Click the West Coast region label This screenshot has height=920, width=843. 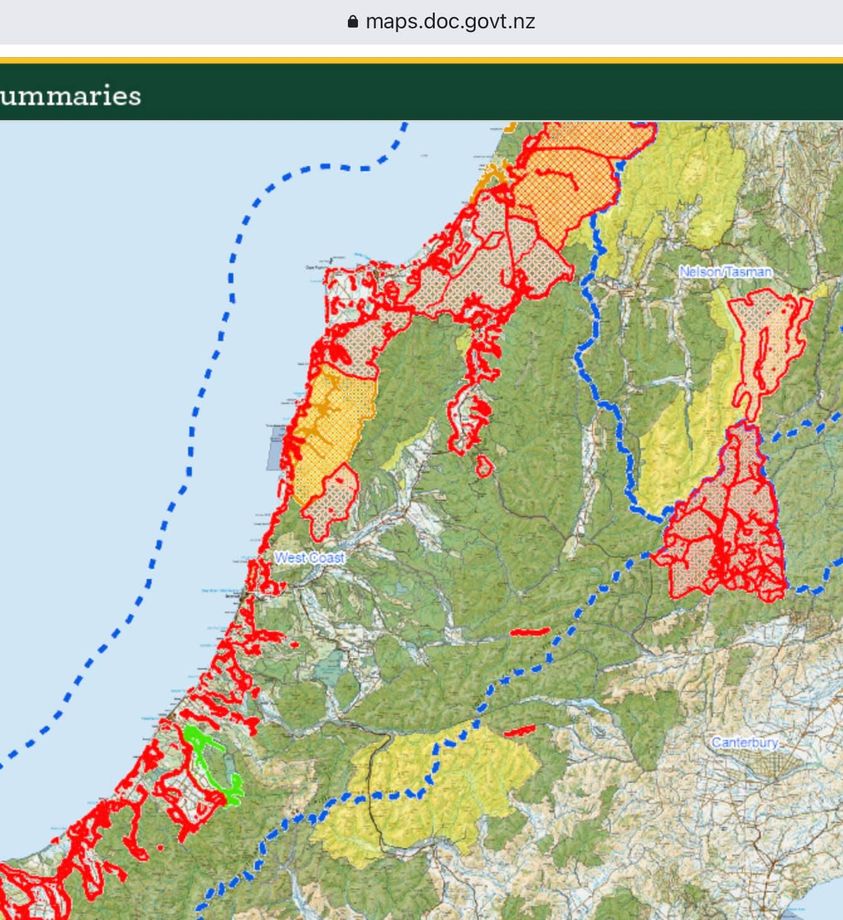309,557
